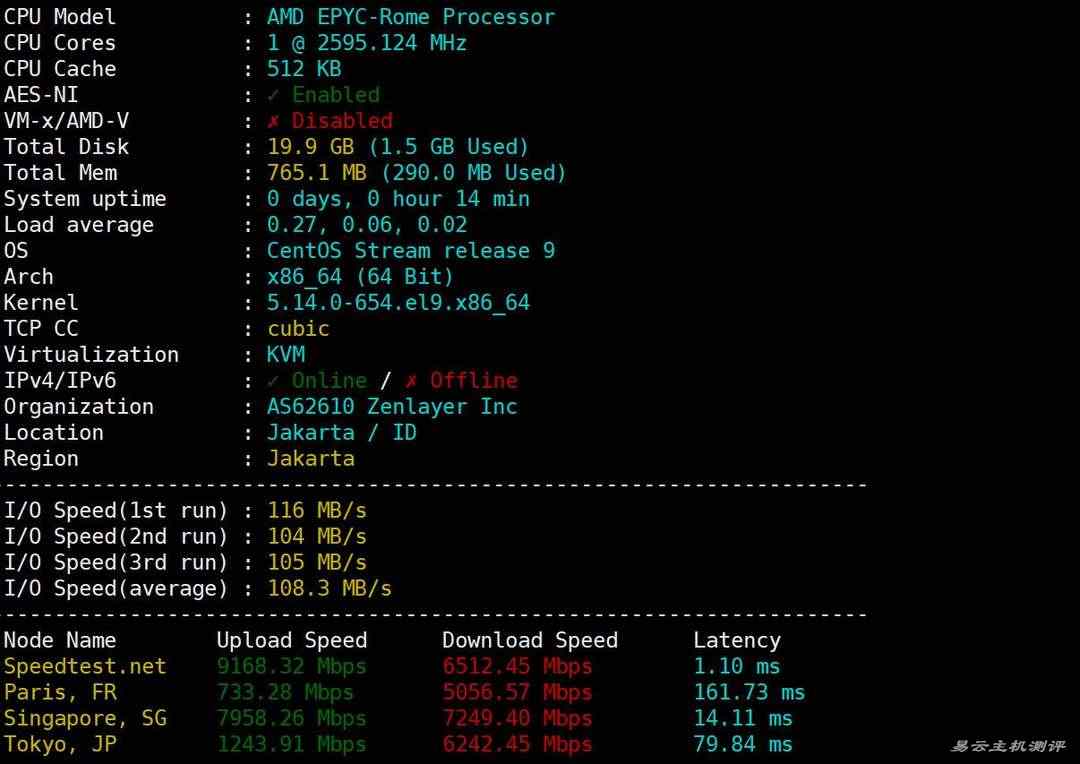Click the AMD EPYC-Rome Processor text
The image size is (1080, 764).
410,17
